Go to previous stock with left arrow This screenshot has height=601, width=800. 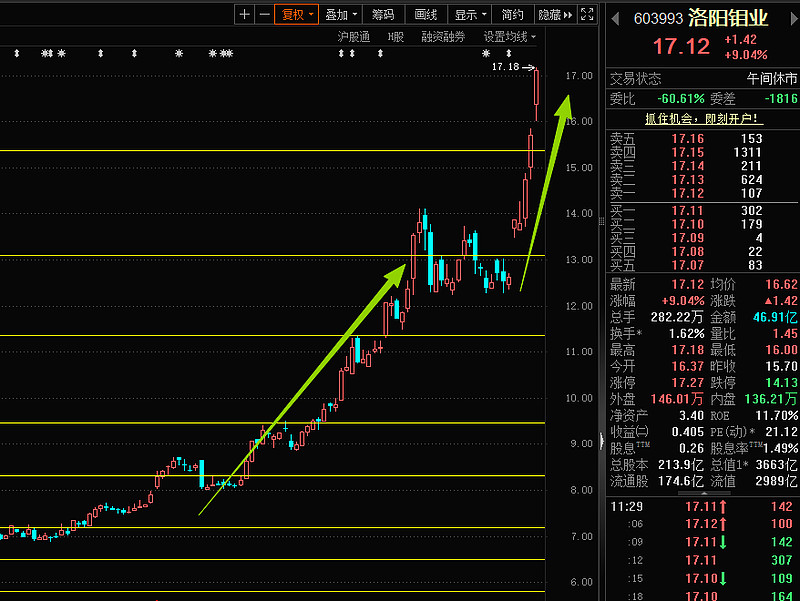point(615,19)
